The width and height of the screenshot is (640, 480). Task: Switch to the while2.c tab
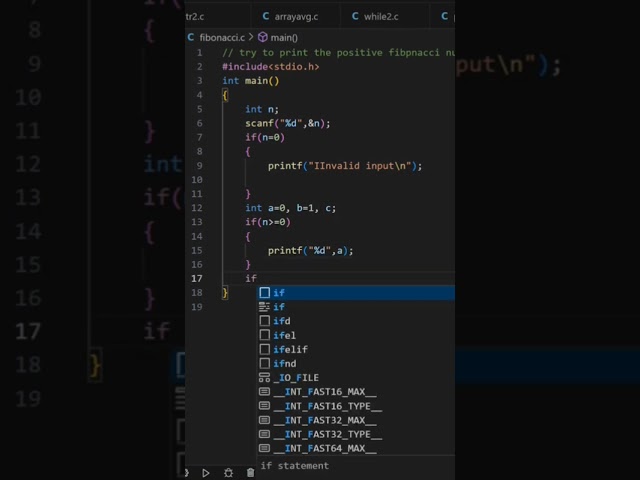click(380, 17)
